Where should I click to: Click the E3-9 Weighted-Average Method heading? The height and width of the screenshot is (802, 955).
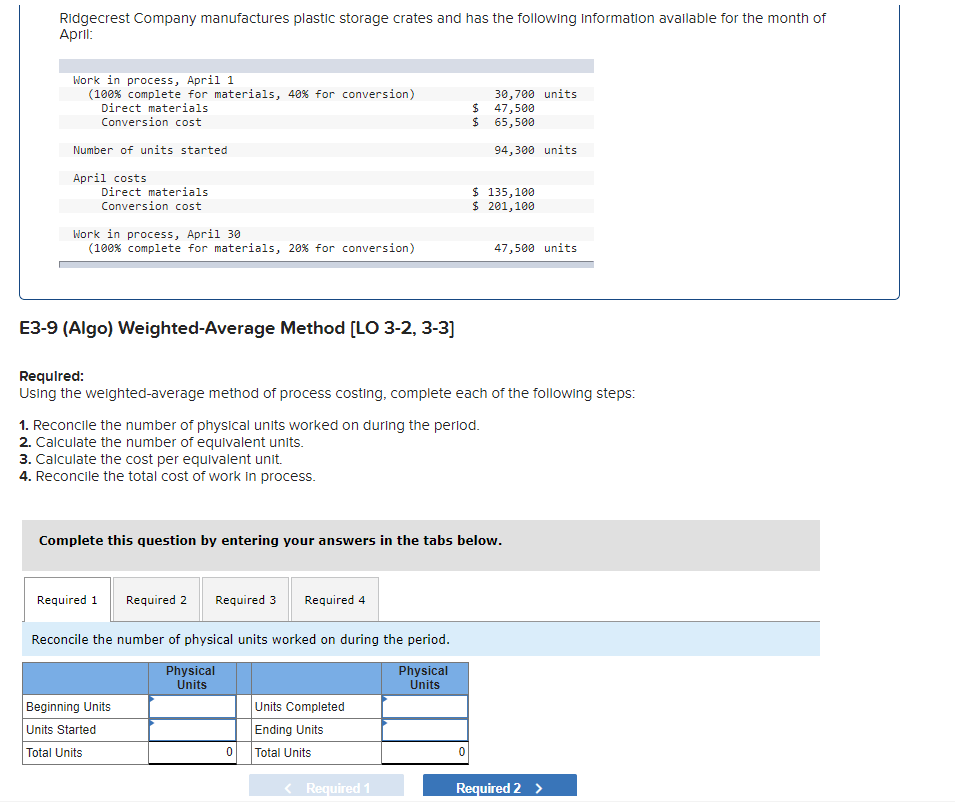click(x=237, y=328)
